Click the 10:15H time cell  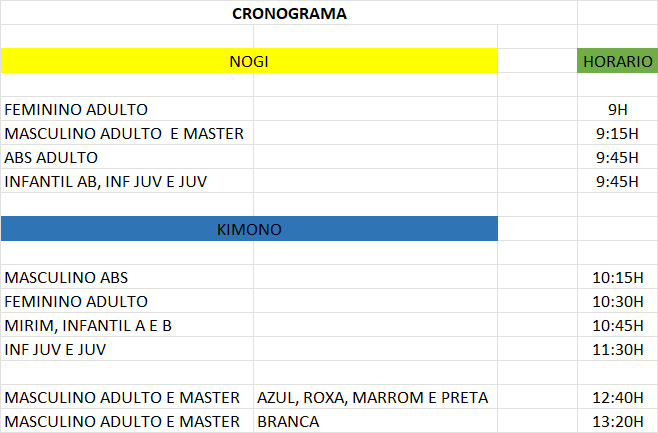[x=617, y=277]
